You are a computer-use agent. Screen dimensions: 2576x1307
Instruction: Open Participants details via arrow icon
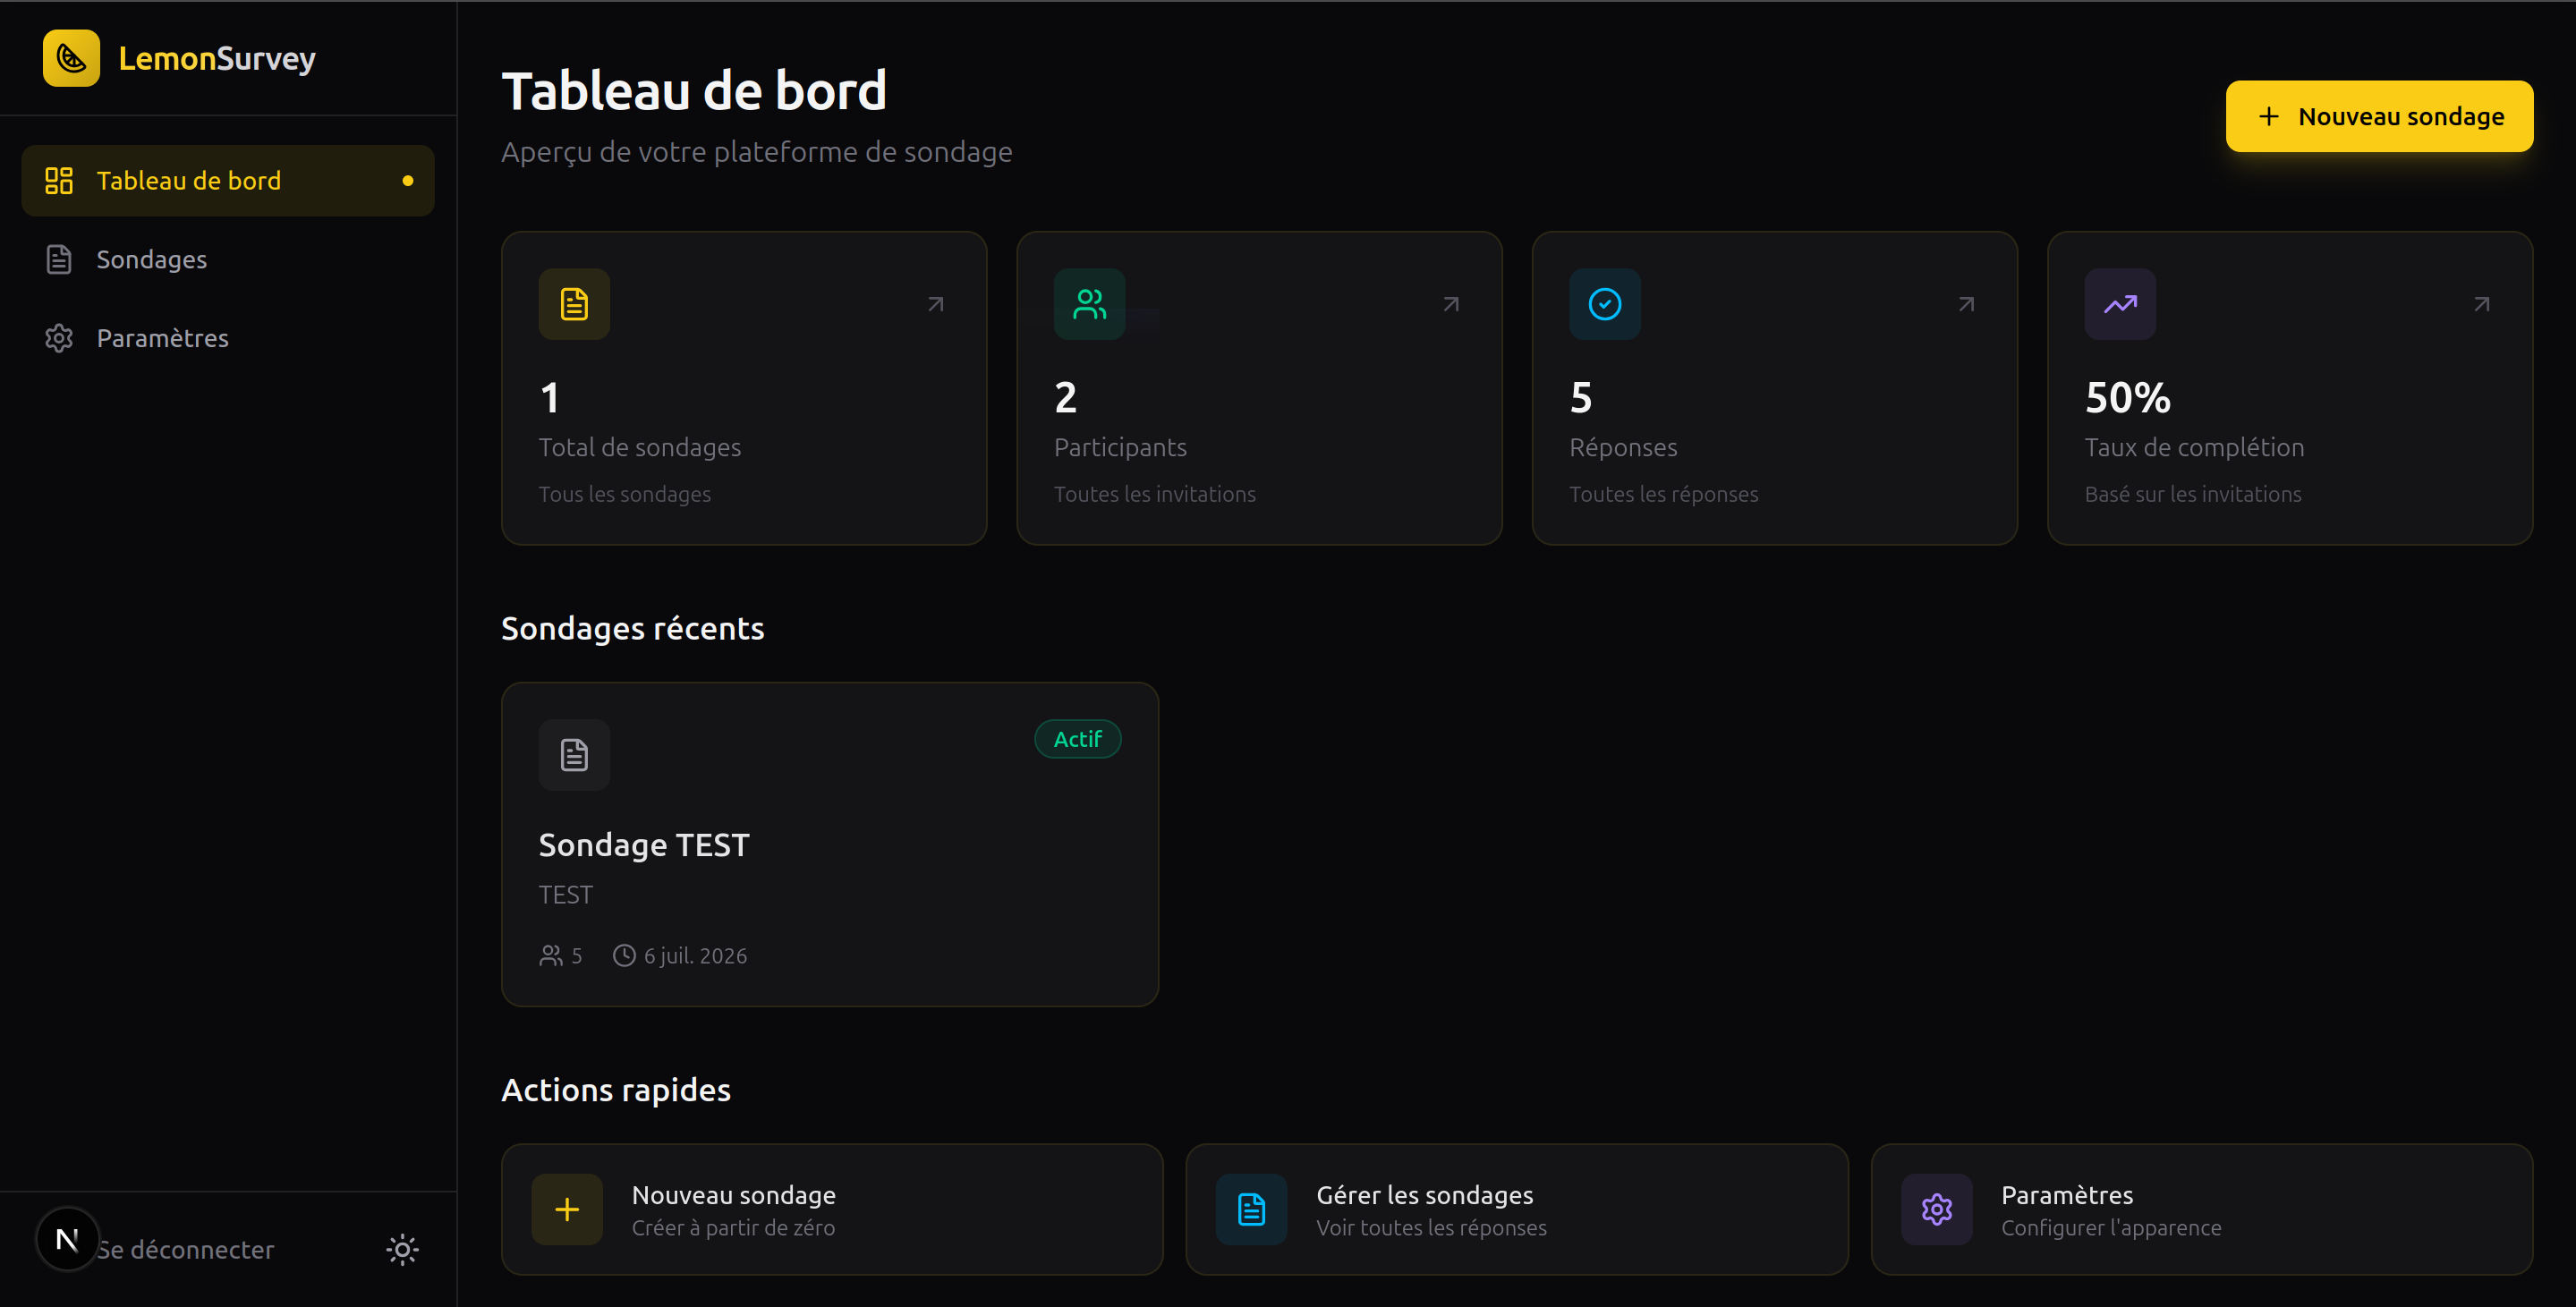1451,304
